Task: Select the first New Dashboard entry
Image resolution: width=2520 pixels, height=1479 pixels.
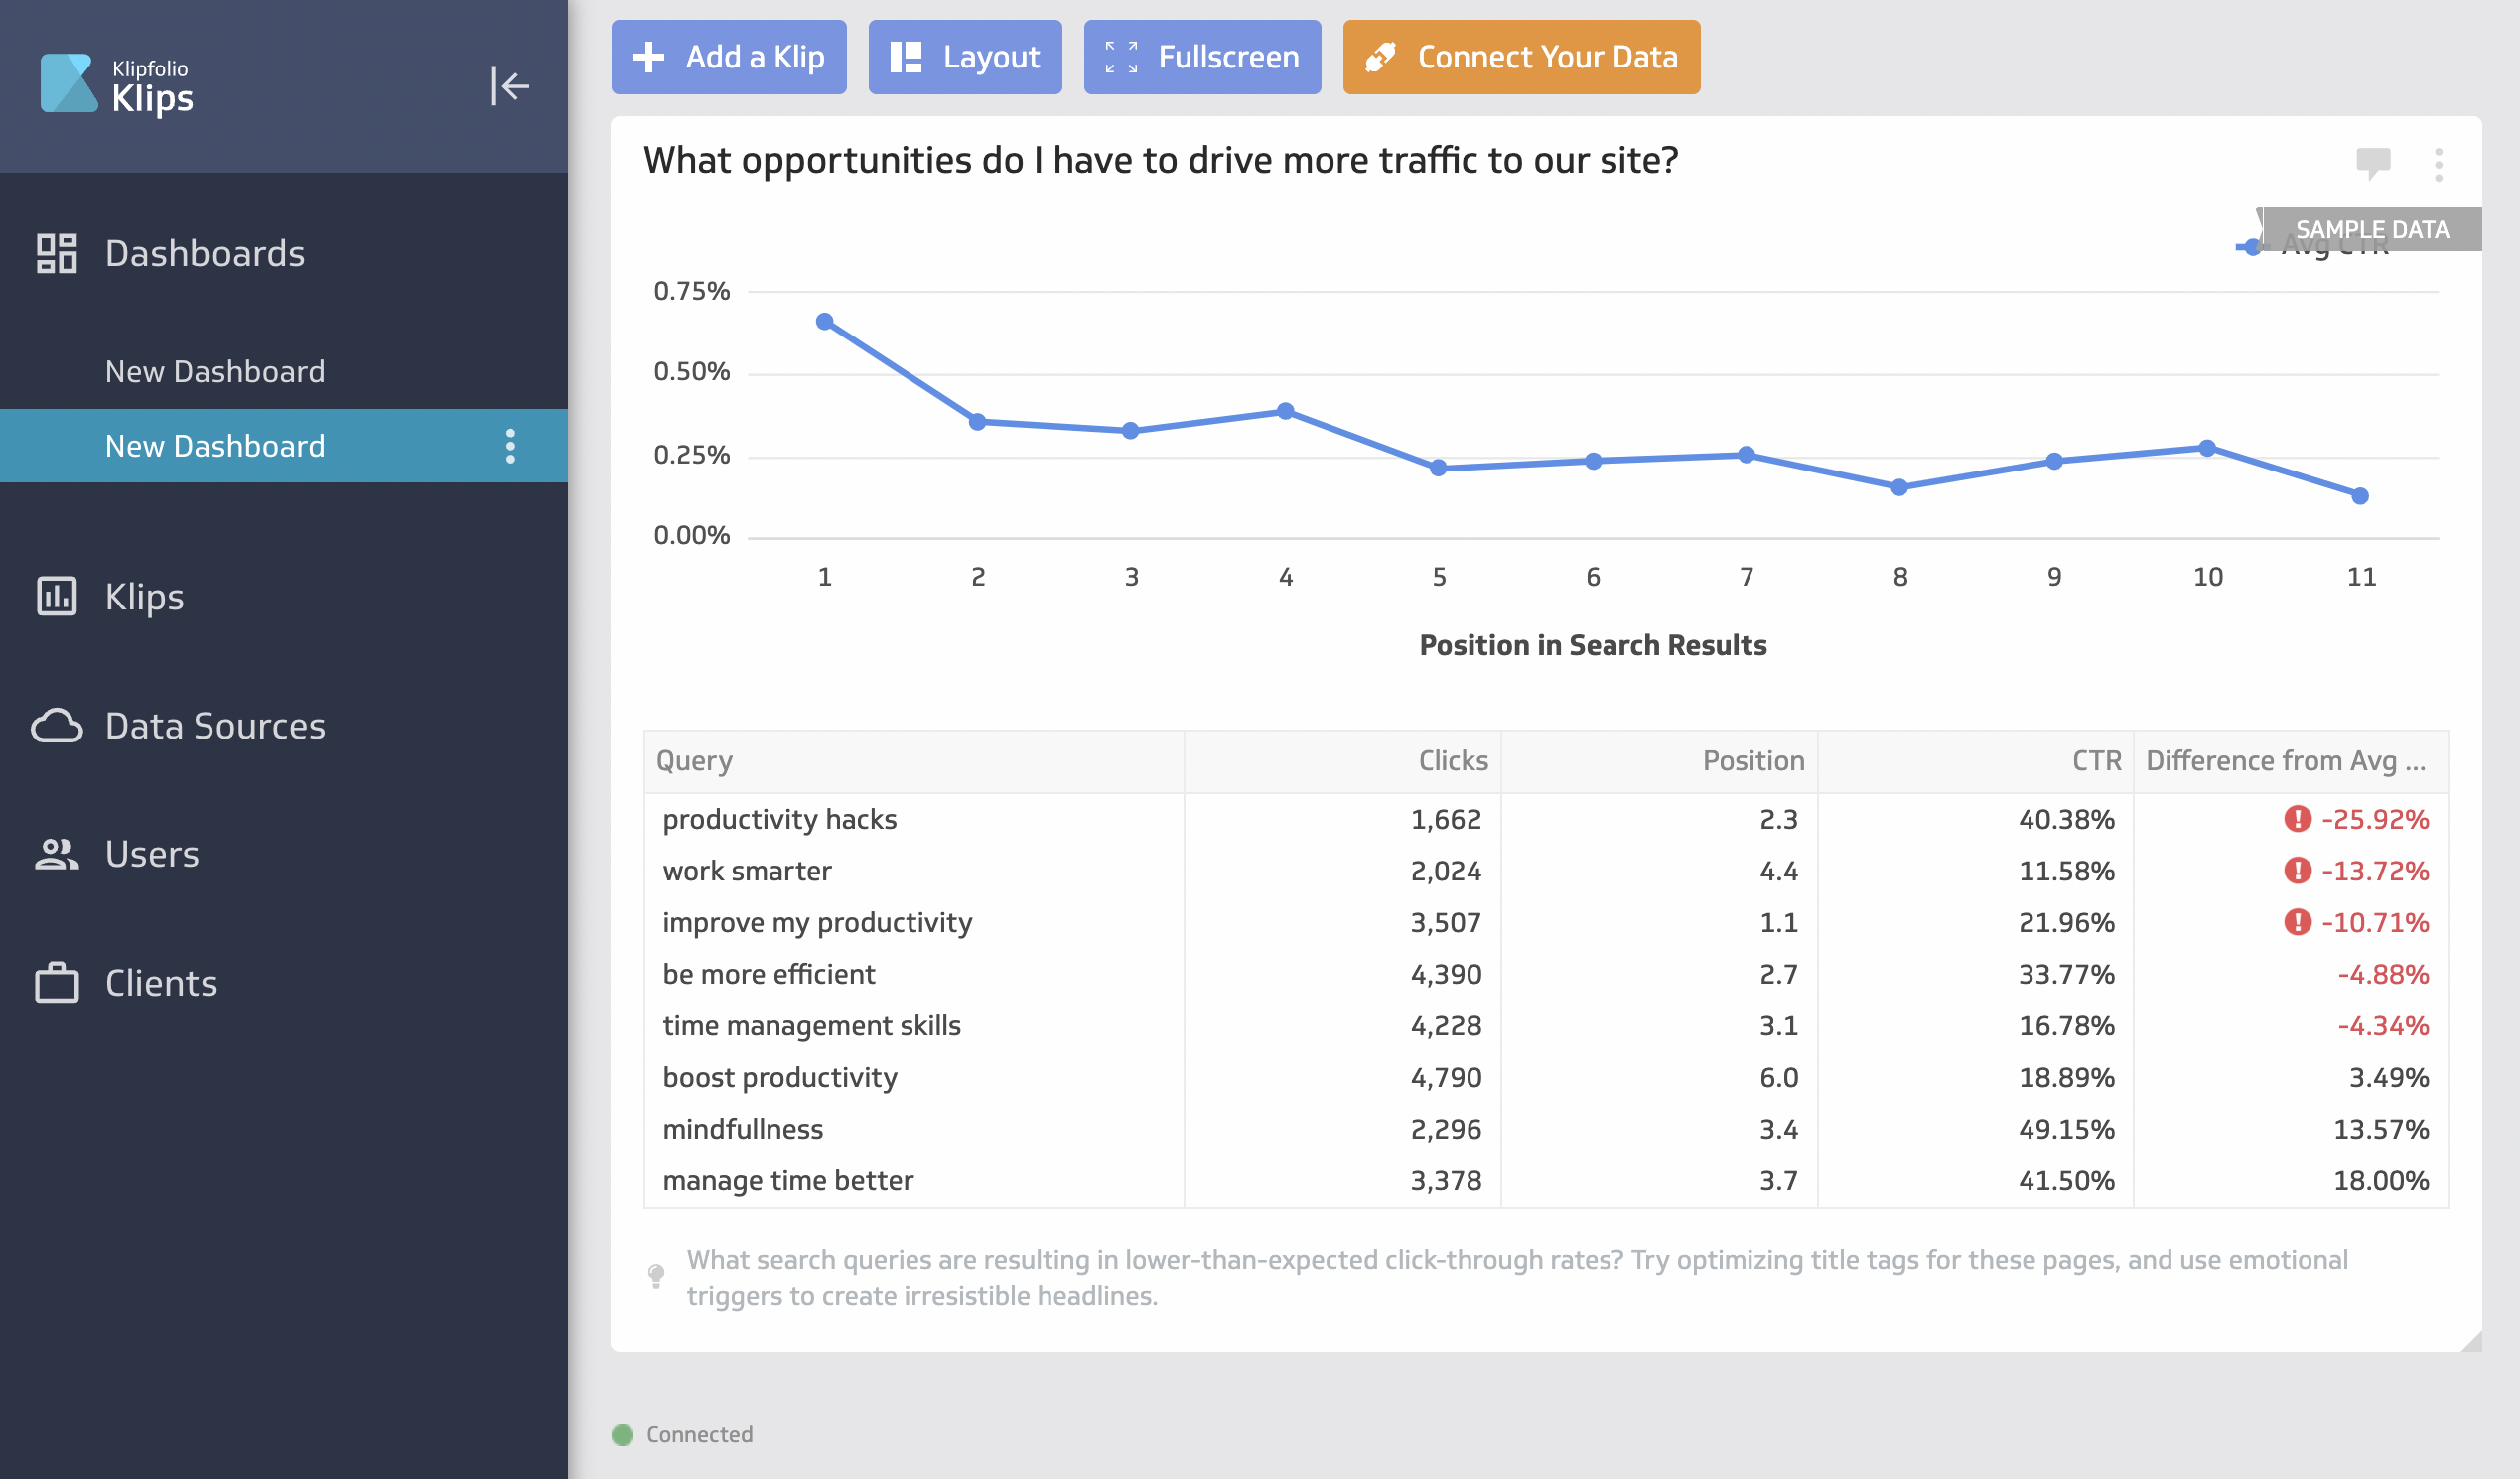Action: coord(215,371)
